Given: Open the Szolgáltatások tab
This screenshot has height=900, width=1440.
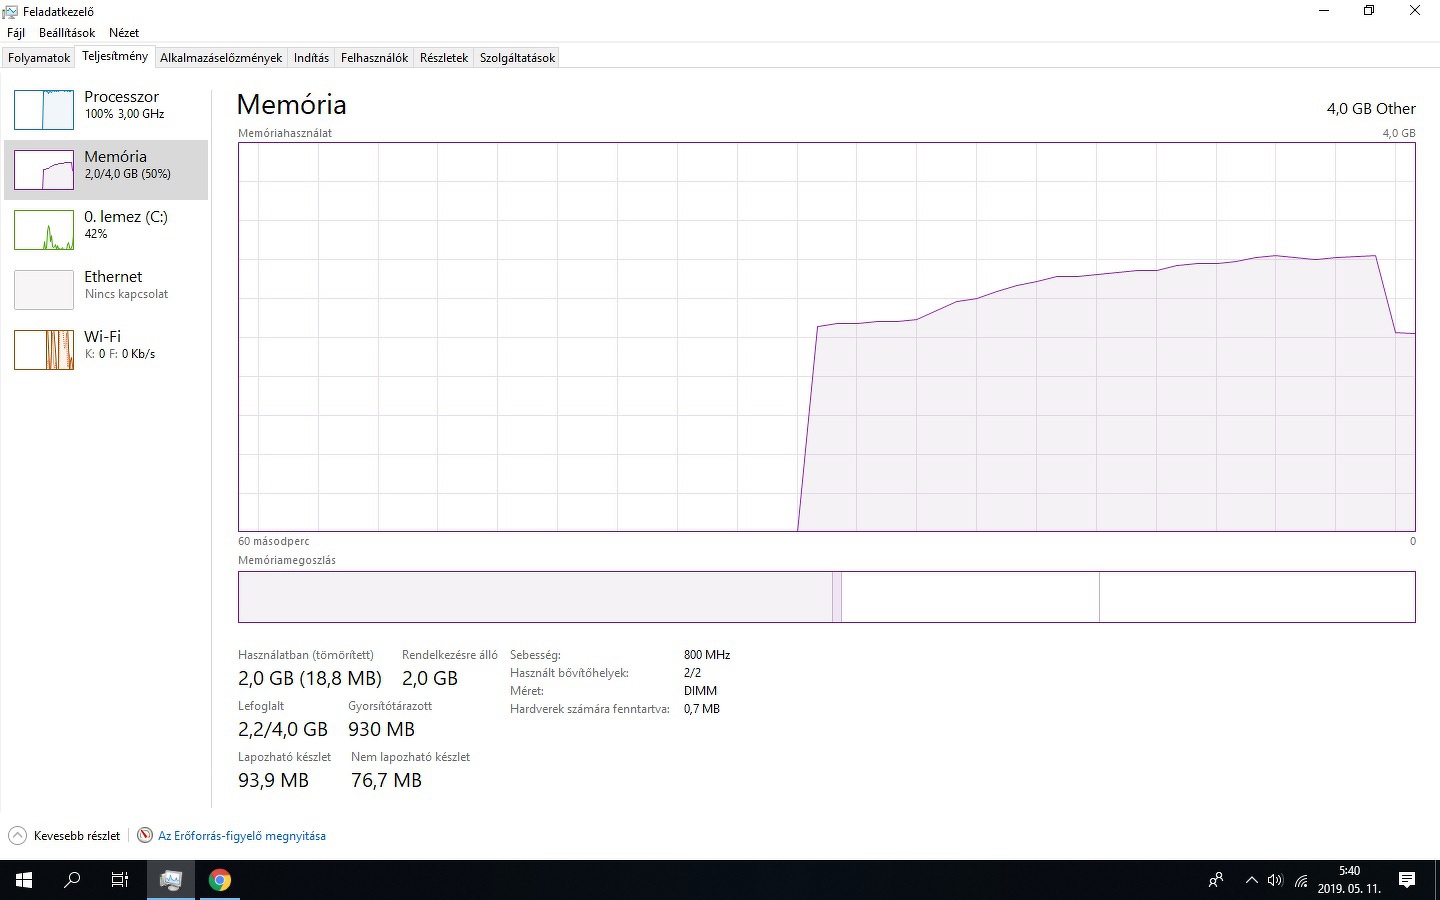Looking at the screenshot, I should (517, 58).
